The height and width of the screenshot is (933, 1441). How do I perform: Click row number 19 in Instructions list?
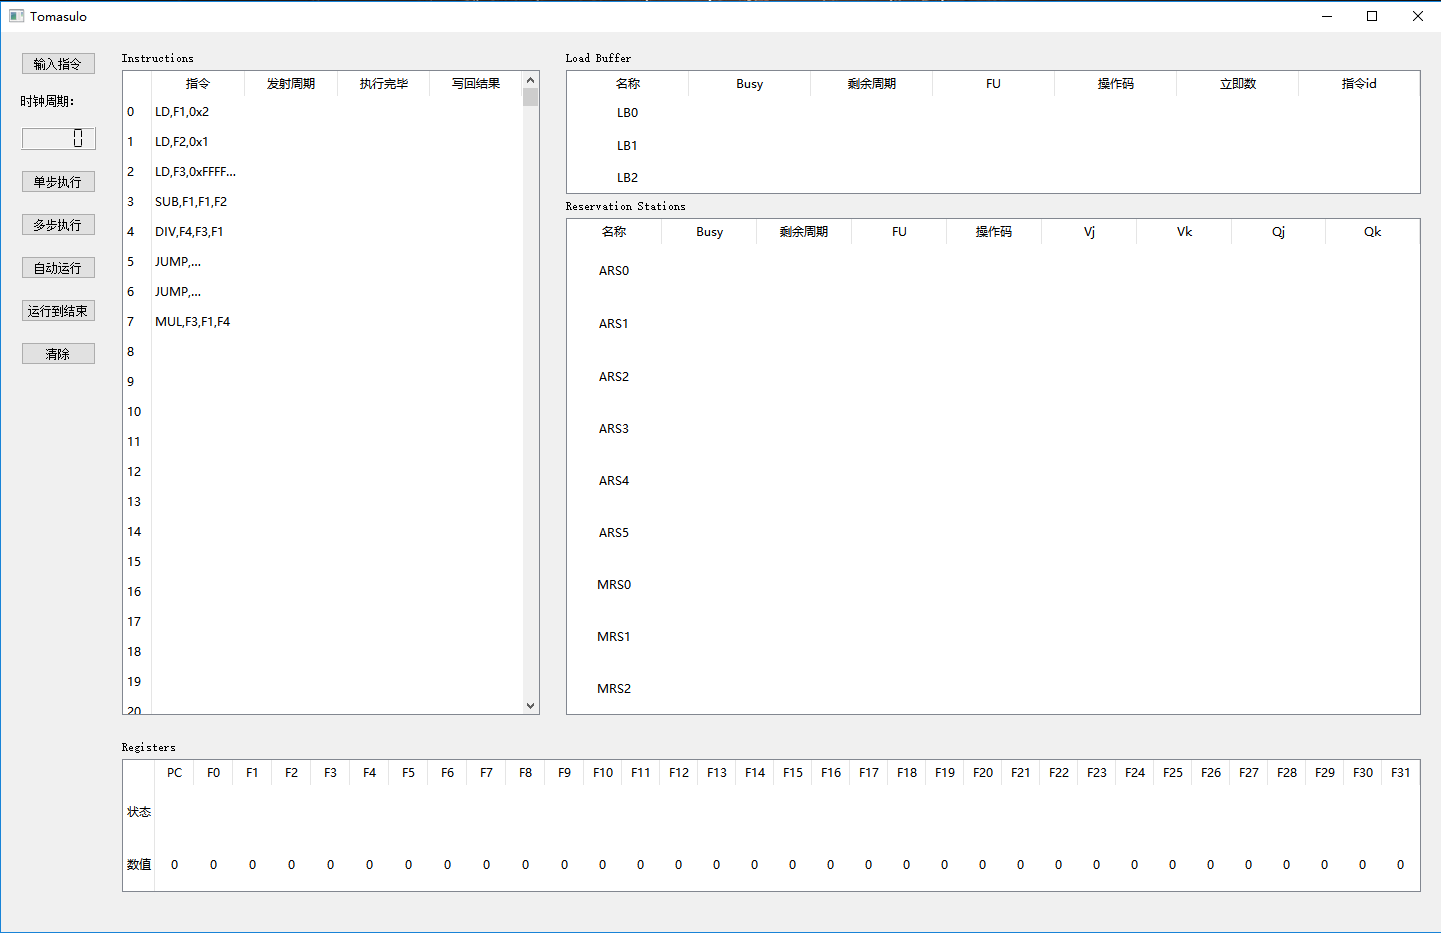[137, 682]
